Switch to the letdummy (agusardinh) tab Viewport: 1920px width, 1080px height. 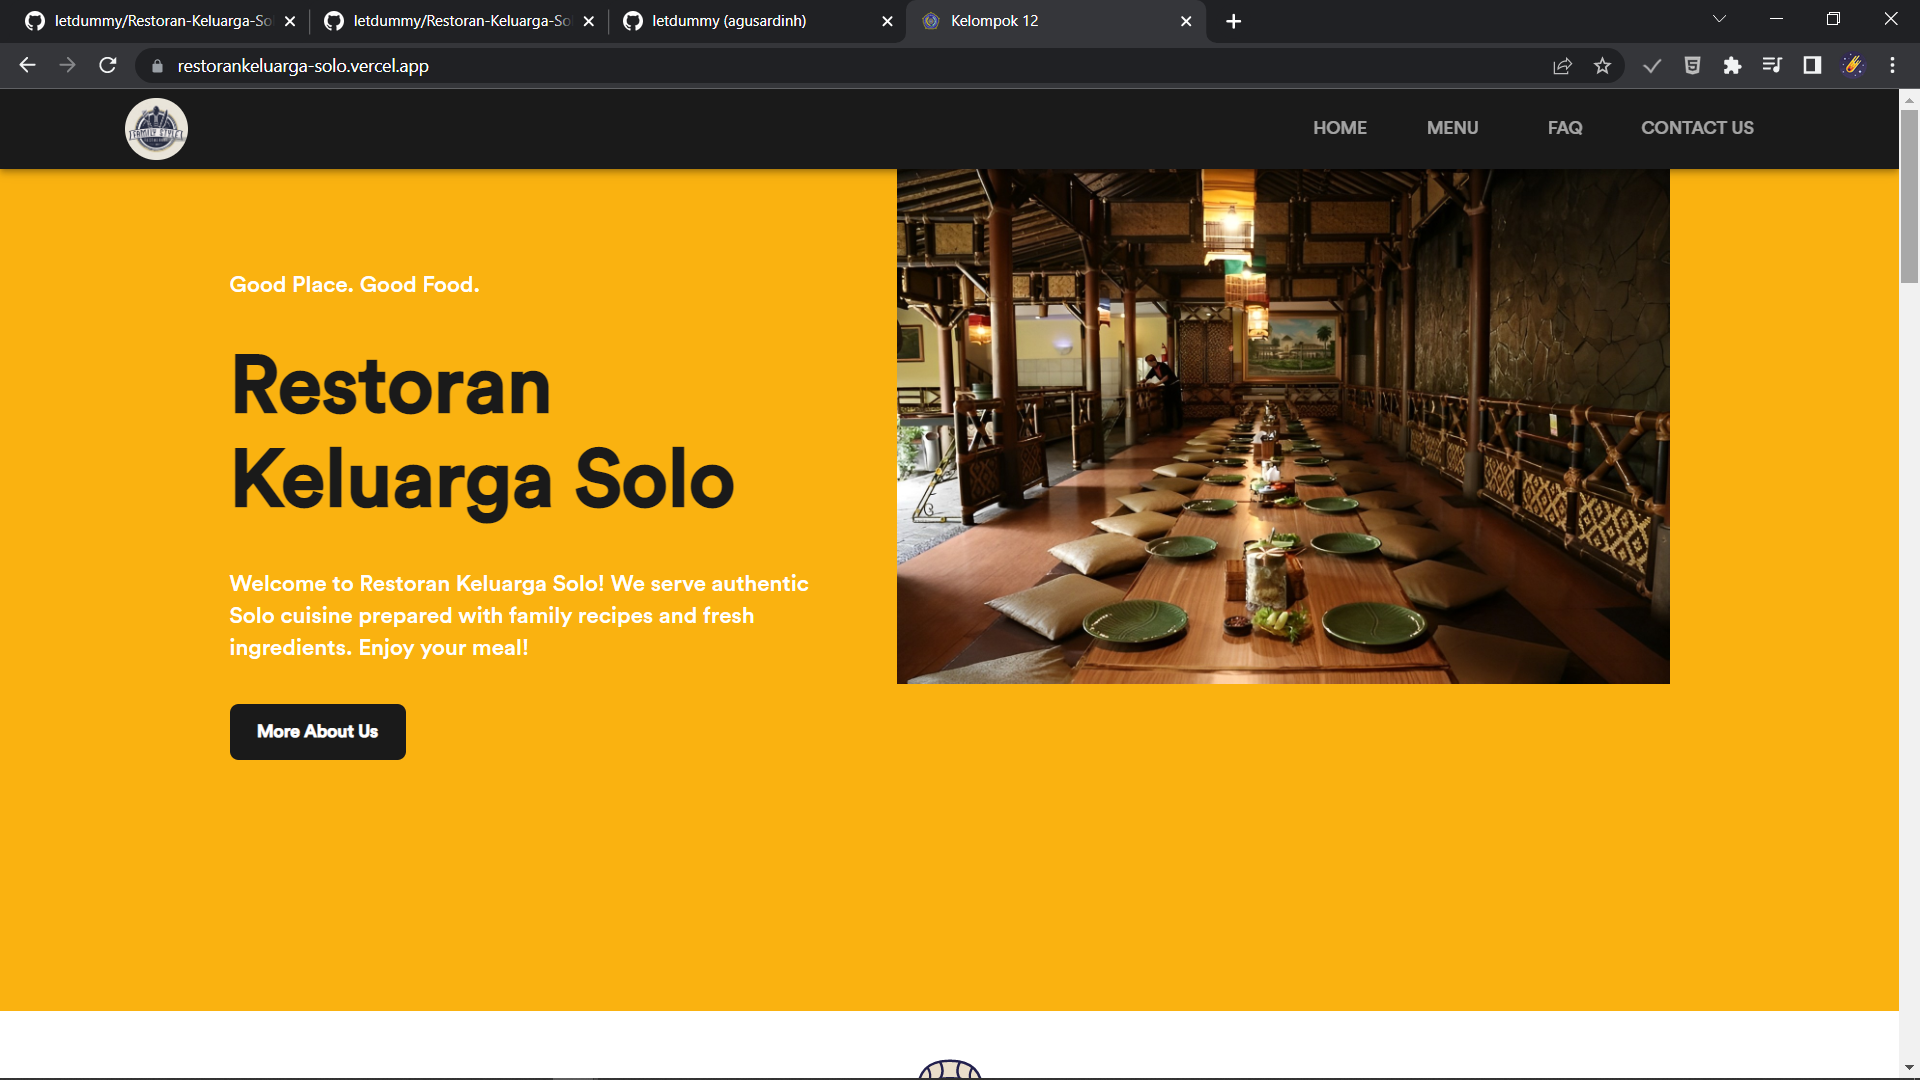coord(730,21)
